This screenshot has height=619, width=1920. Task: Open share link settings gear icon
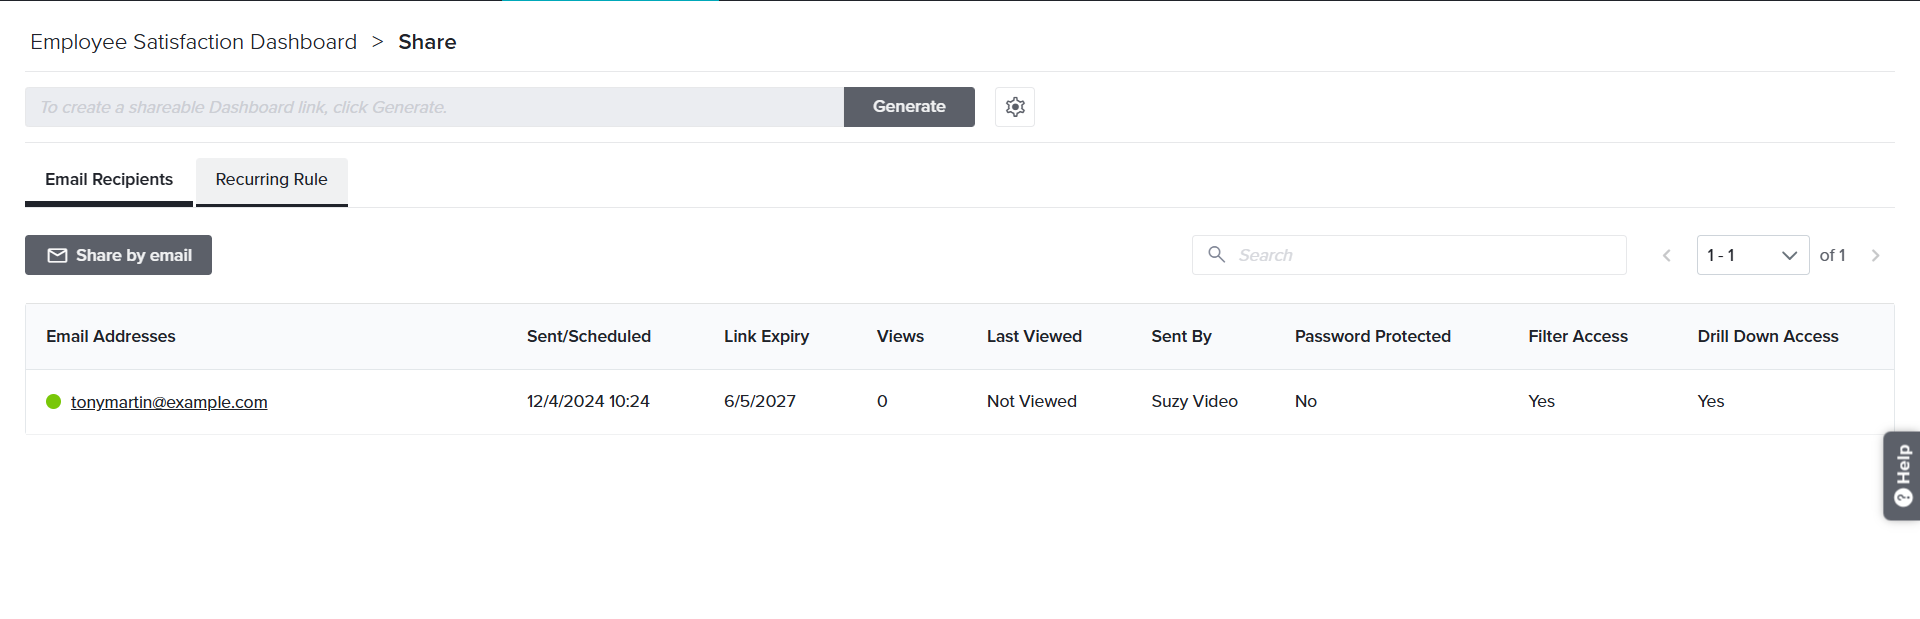pos(1014,107)
